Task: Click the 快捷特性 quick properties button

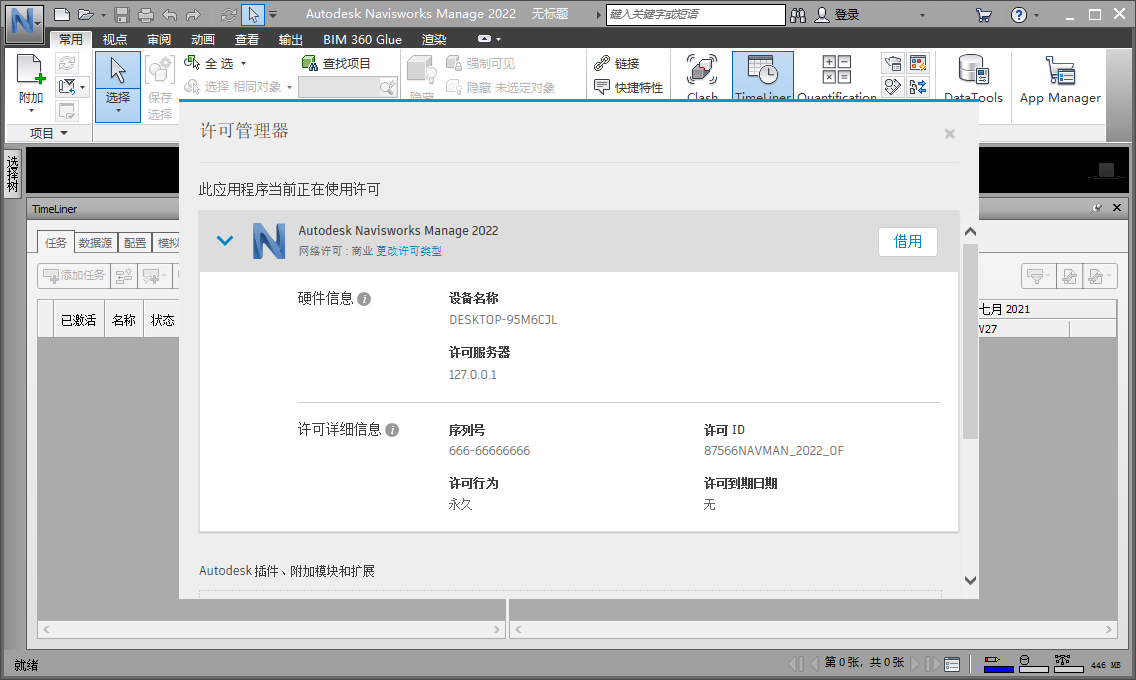Action: click(x=628, y=88)
